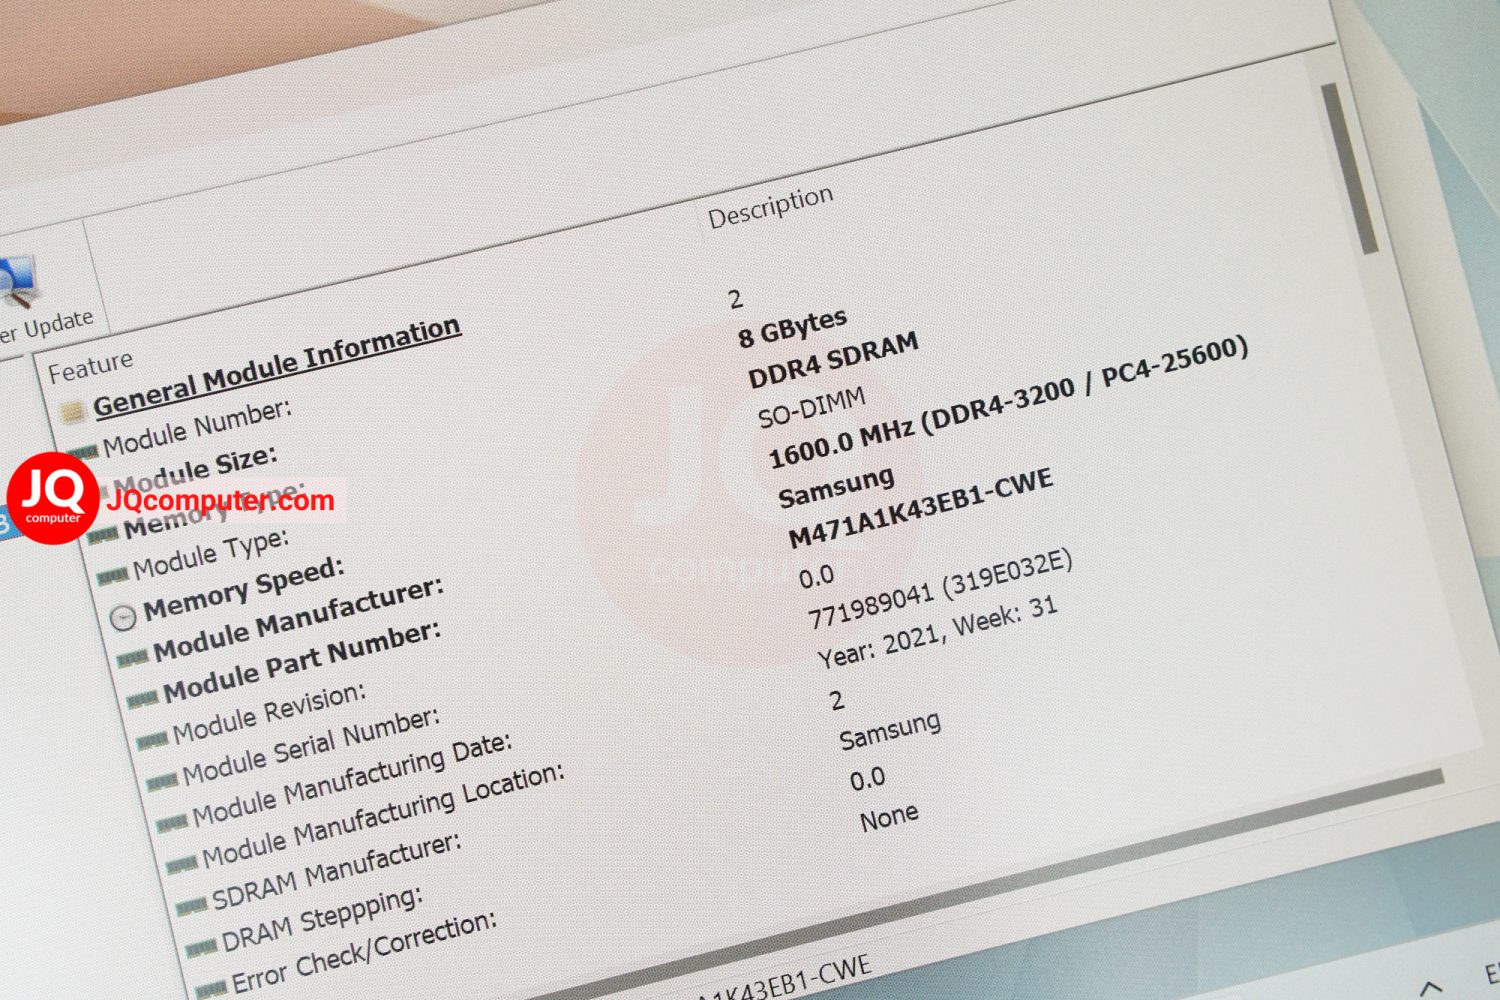The width and height of the screenshot is (1500, 1000).
Task: Click the clock icon beside Memory Speed
Action: tap(123, 618)
